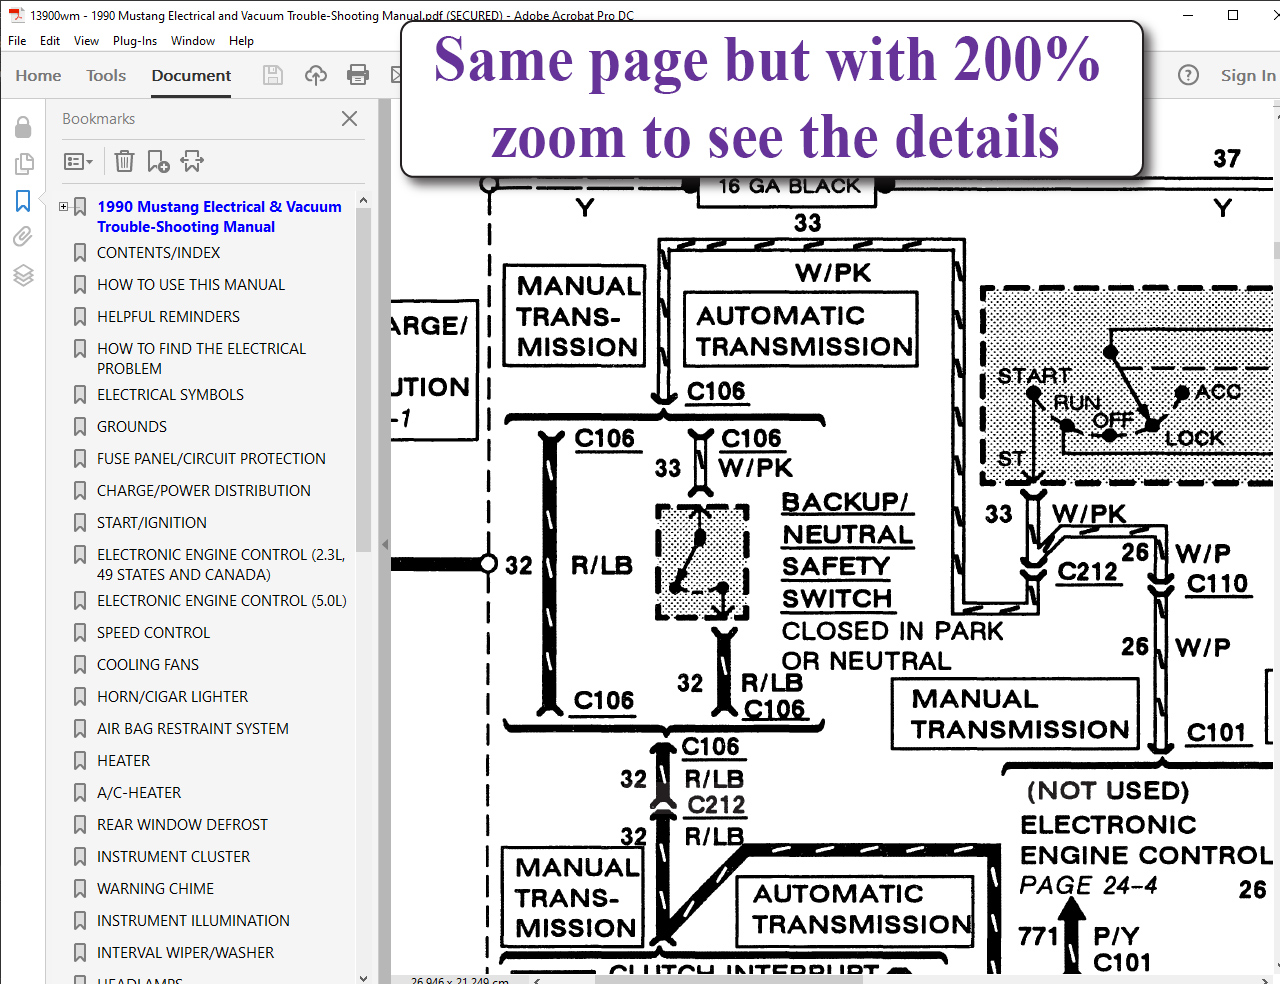This screenshot has width=1280, height=984.
Task: Add a new bookmark icon
Action: point(158,161)
